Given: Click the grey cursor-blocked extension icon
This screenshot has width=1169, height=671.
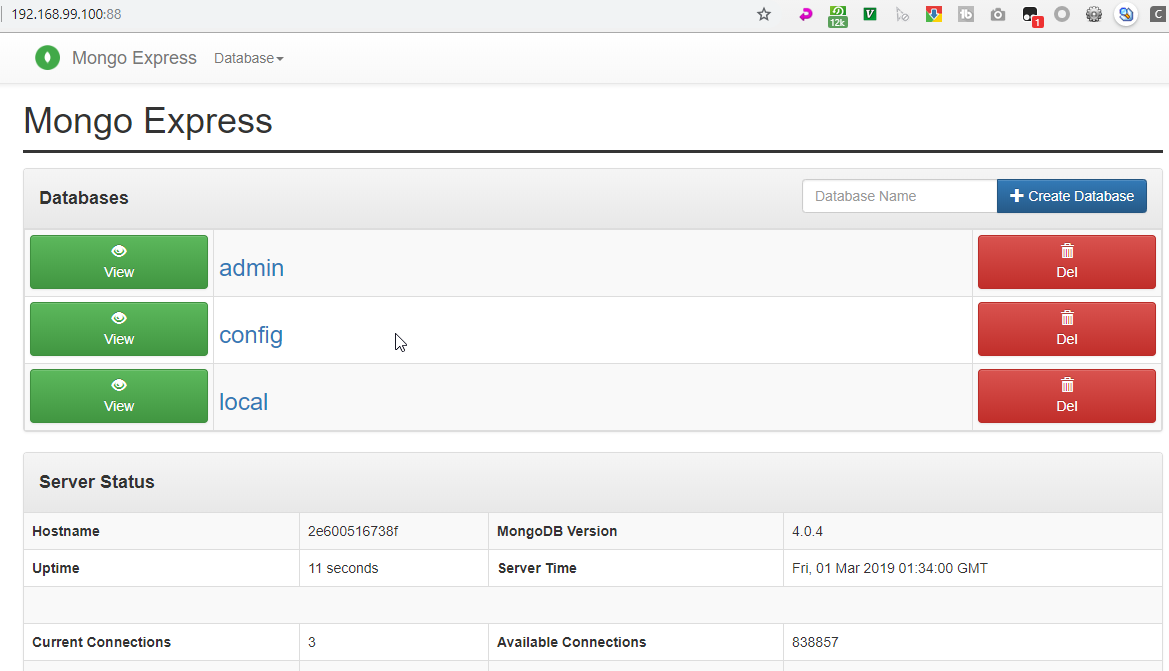Looking at the screenshot, I should (902, 14).
